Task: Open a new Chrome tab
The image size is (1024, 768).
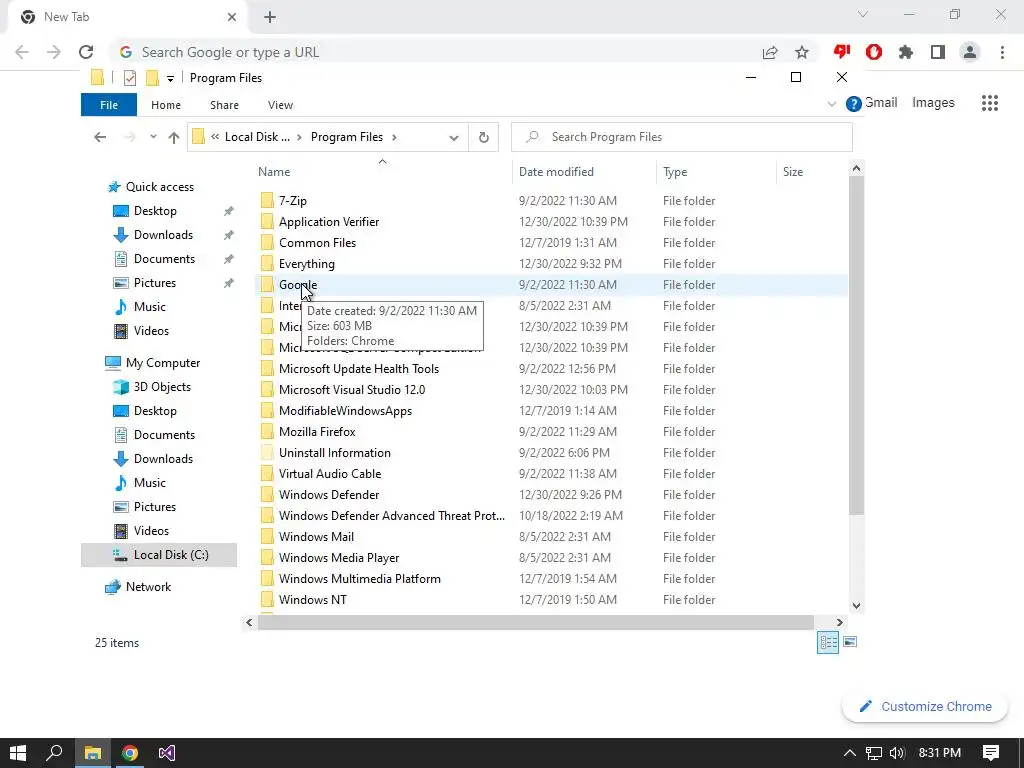Action: pos(270,18)
